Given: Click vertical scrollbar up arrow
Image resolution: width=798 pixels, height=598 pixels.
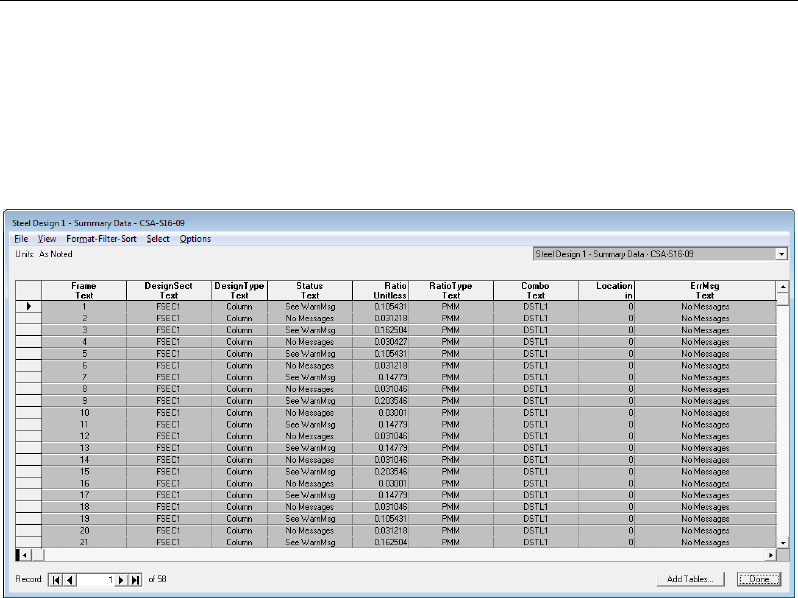Looking at the screenshot, I should (783, 287).
